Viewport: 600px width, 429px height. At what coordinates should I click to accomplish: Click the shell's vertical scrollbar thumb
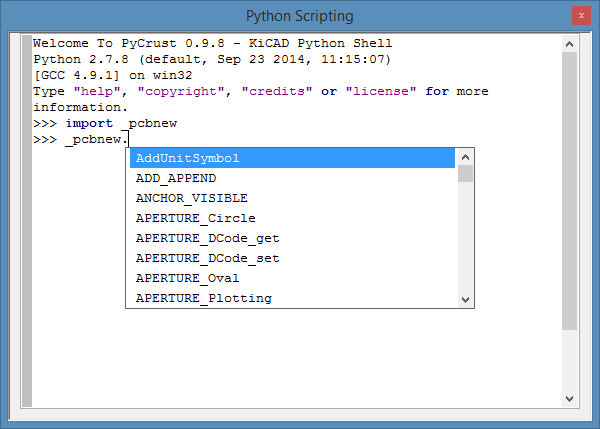569,190
